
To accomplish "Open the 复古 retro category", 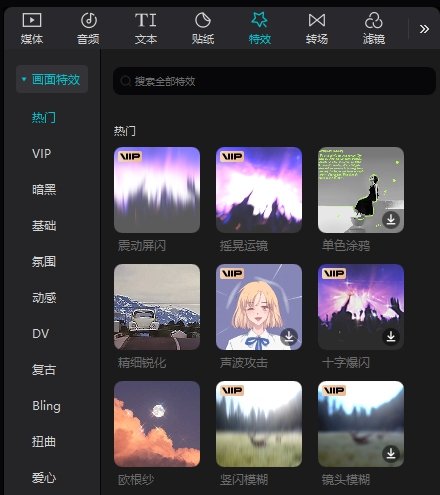I will (x=44, y=370).
